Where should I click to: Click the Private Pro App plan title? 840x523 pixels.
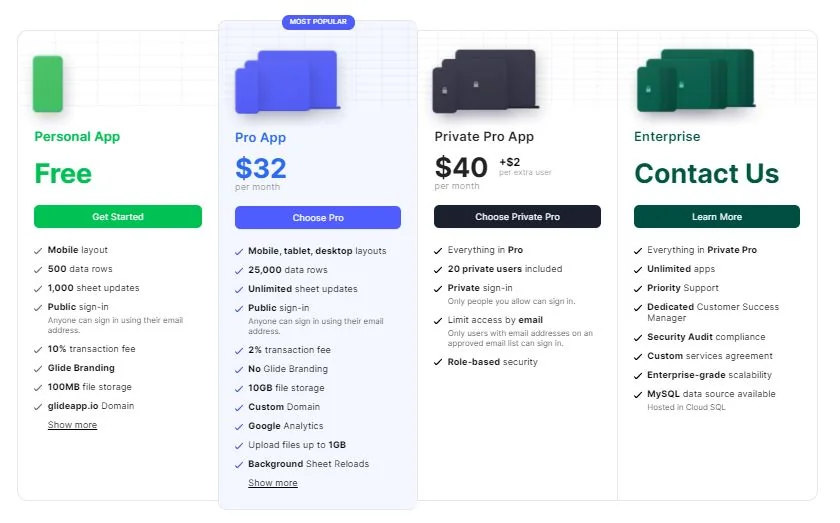(484, 137)
